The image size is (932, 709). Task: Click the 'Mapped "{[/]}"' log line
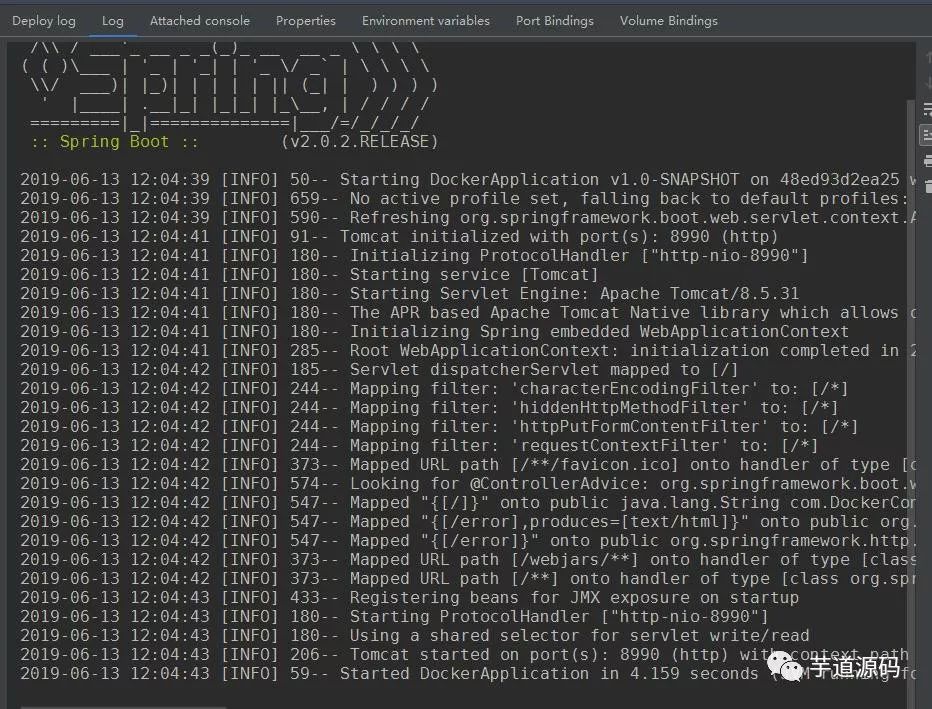pyautogui.click(x=468, y=503)
